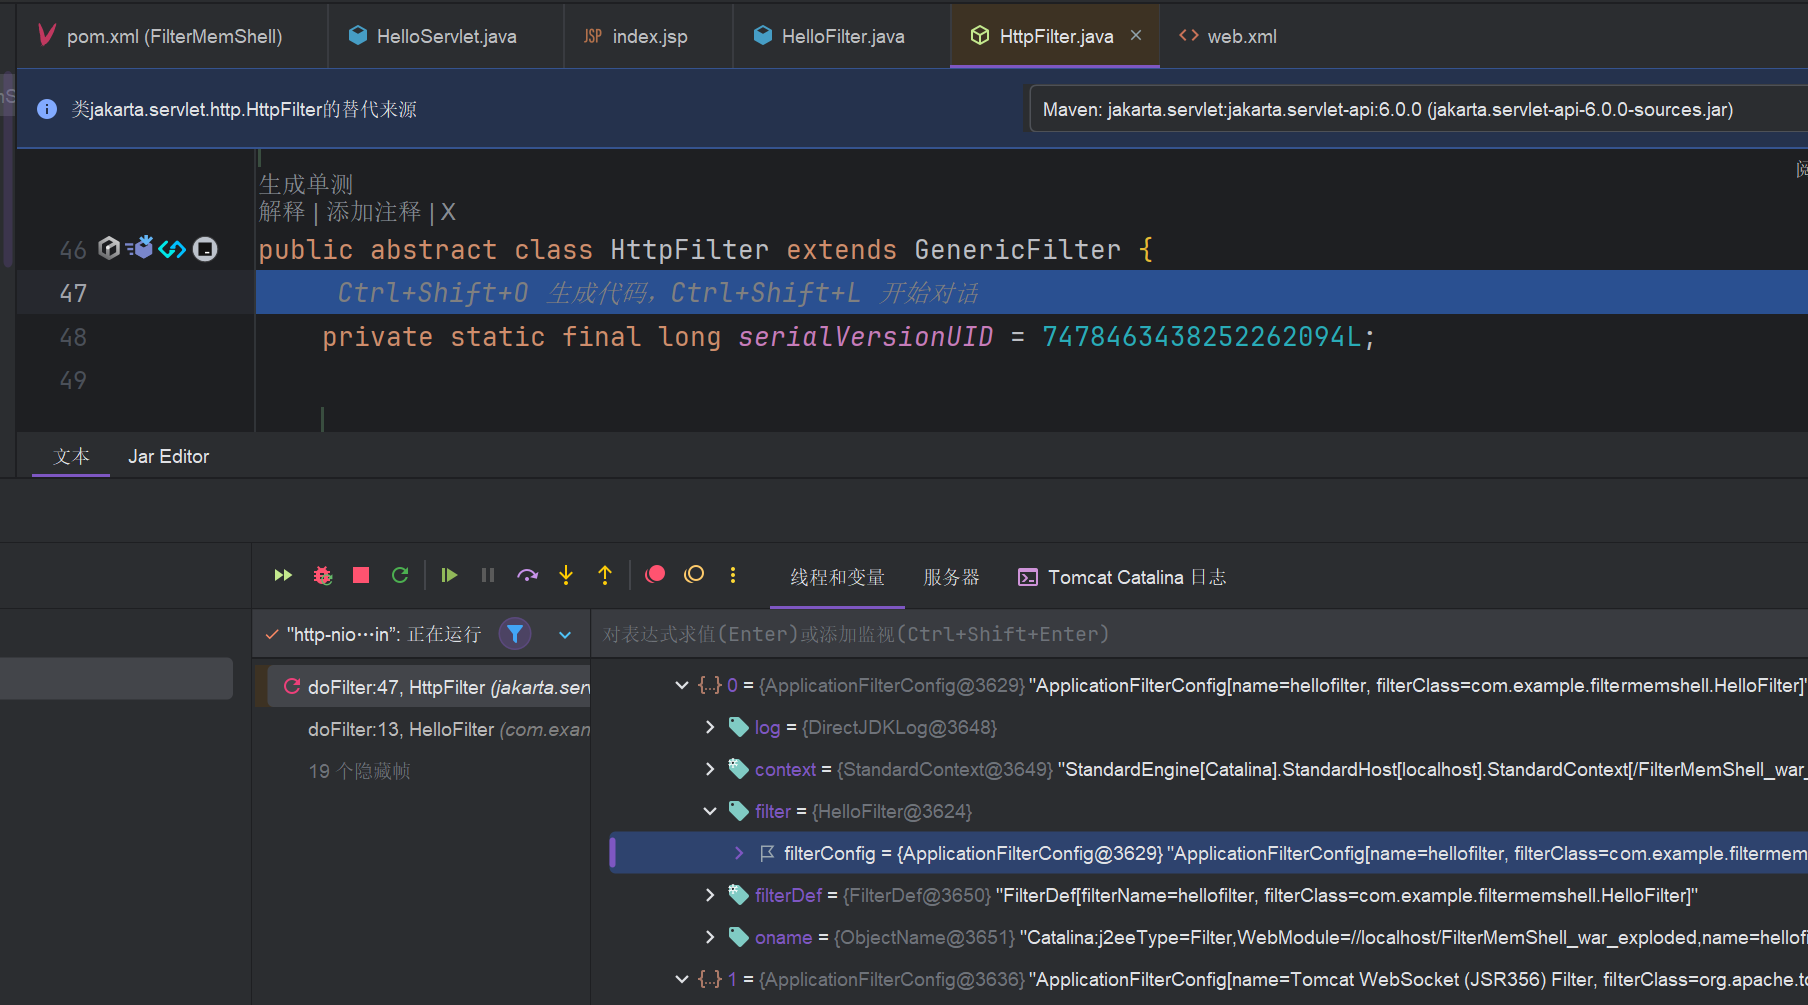The width and height of the screenshot is (1808, 1005).
Task: Click the yellow Step Into arrow
Action: coord(566,575)
